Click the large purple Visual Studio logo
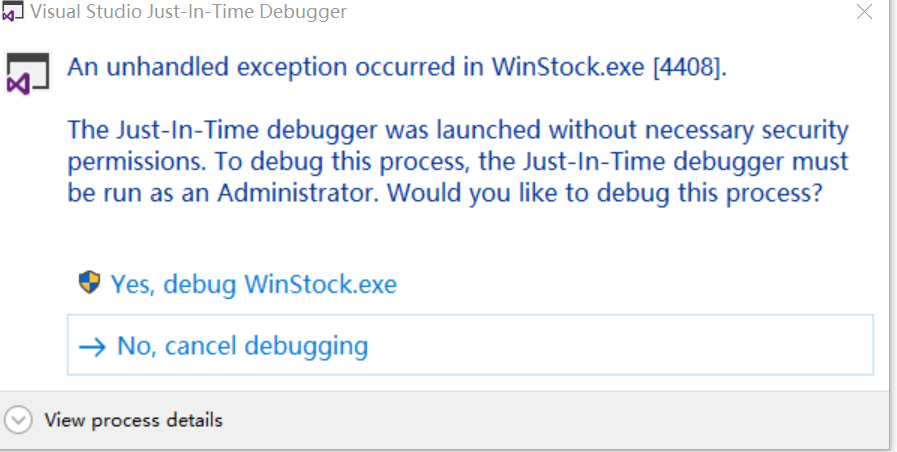Screen dimensions: 897x452 (22, 75)
